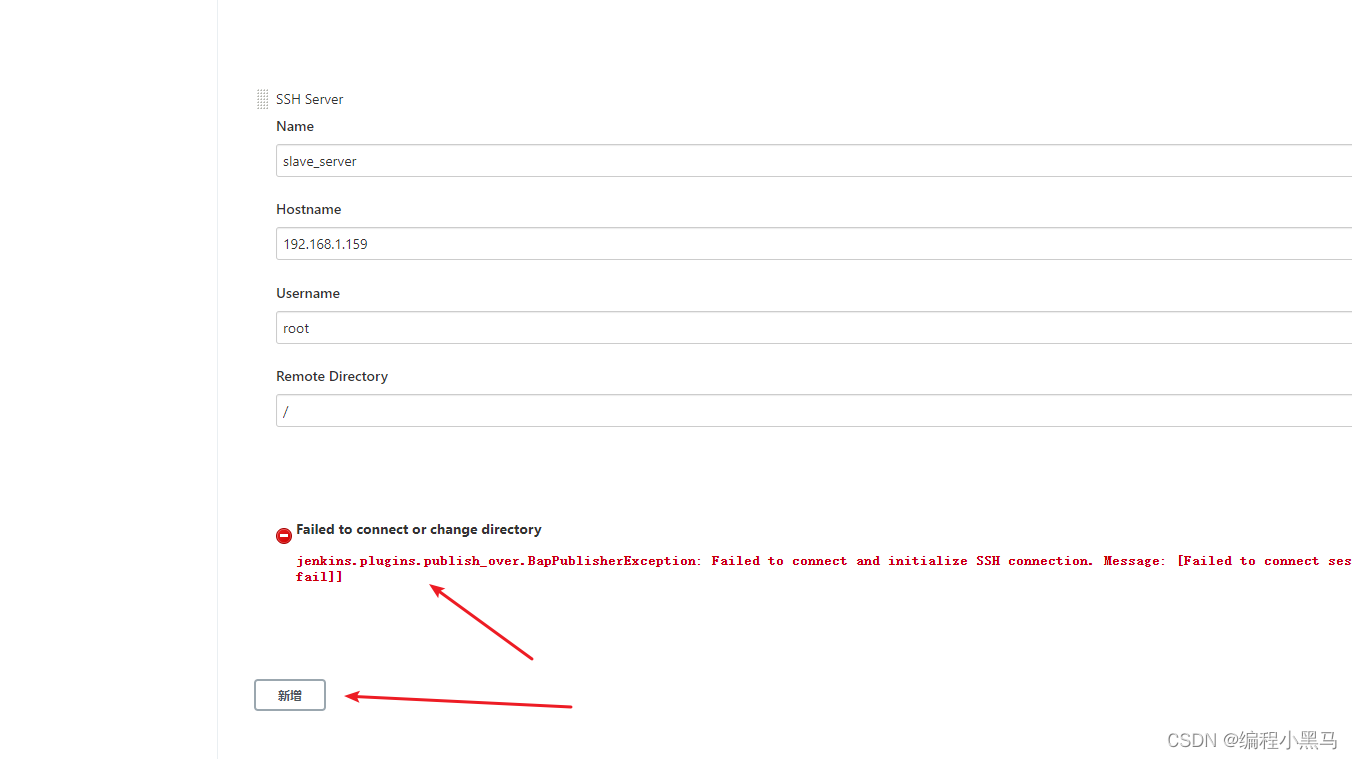Focus the Name field containing slave_server
Screen dimensions: 1352x759
814,161
